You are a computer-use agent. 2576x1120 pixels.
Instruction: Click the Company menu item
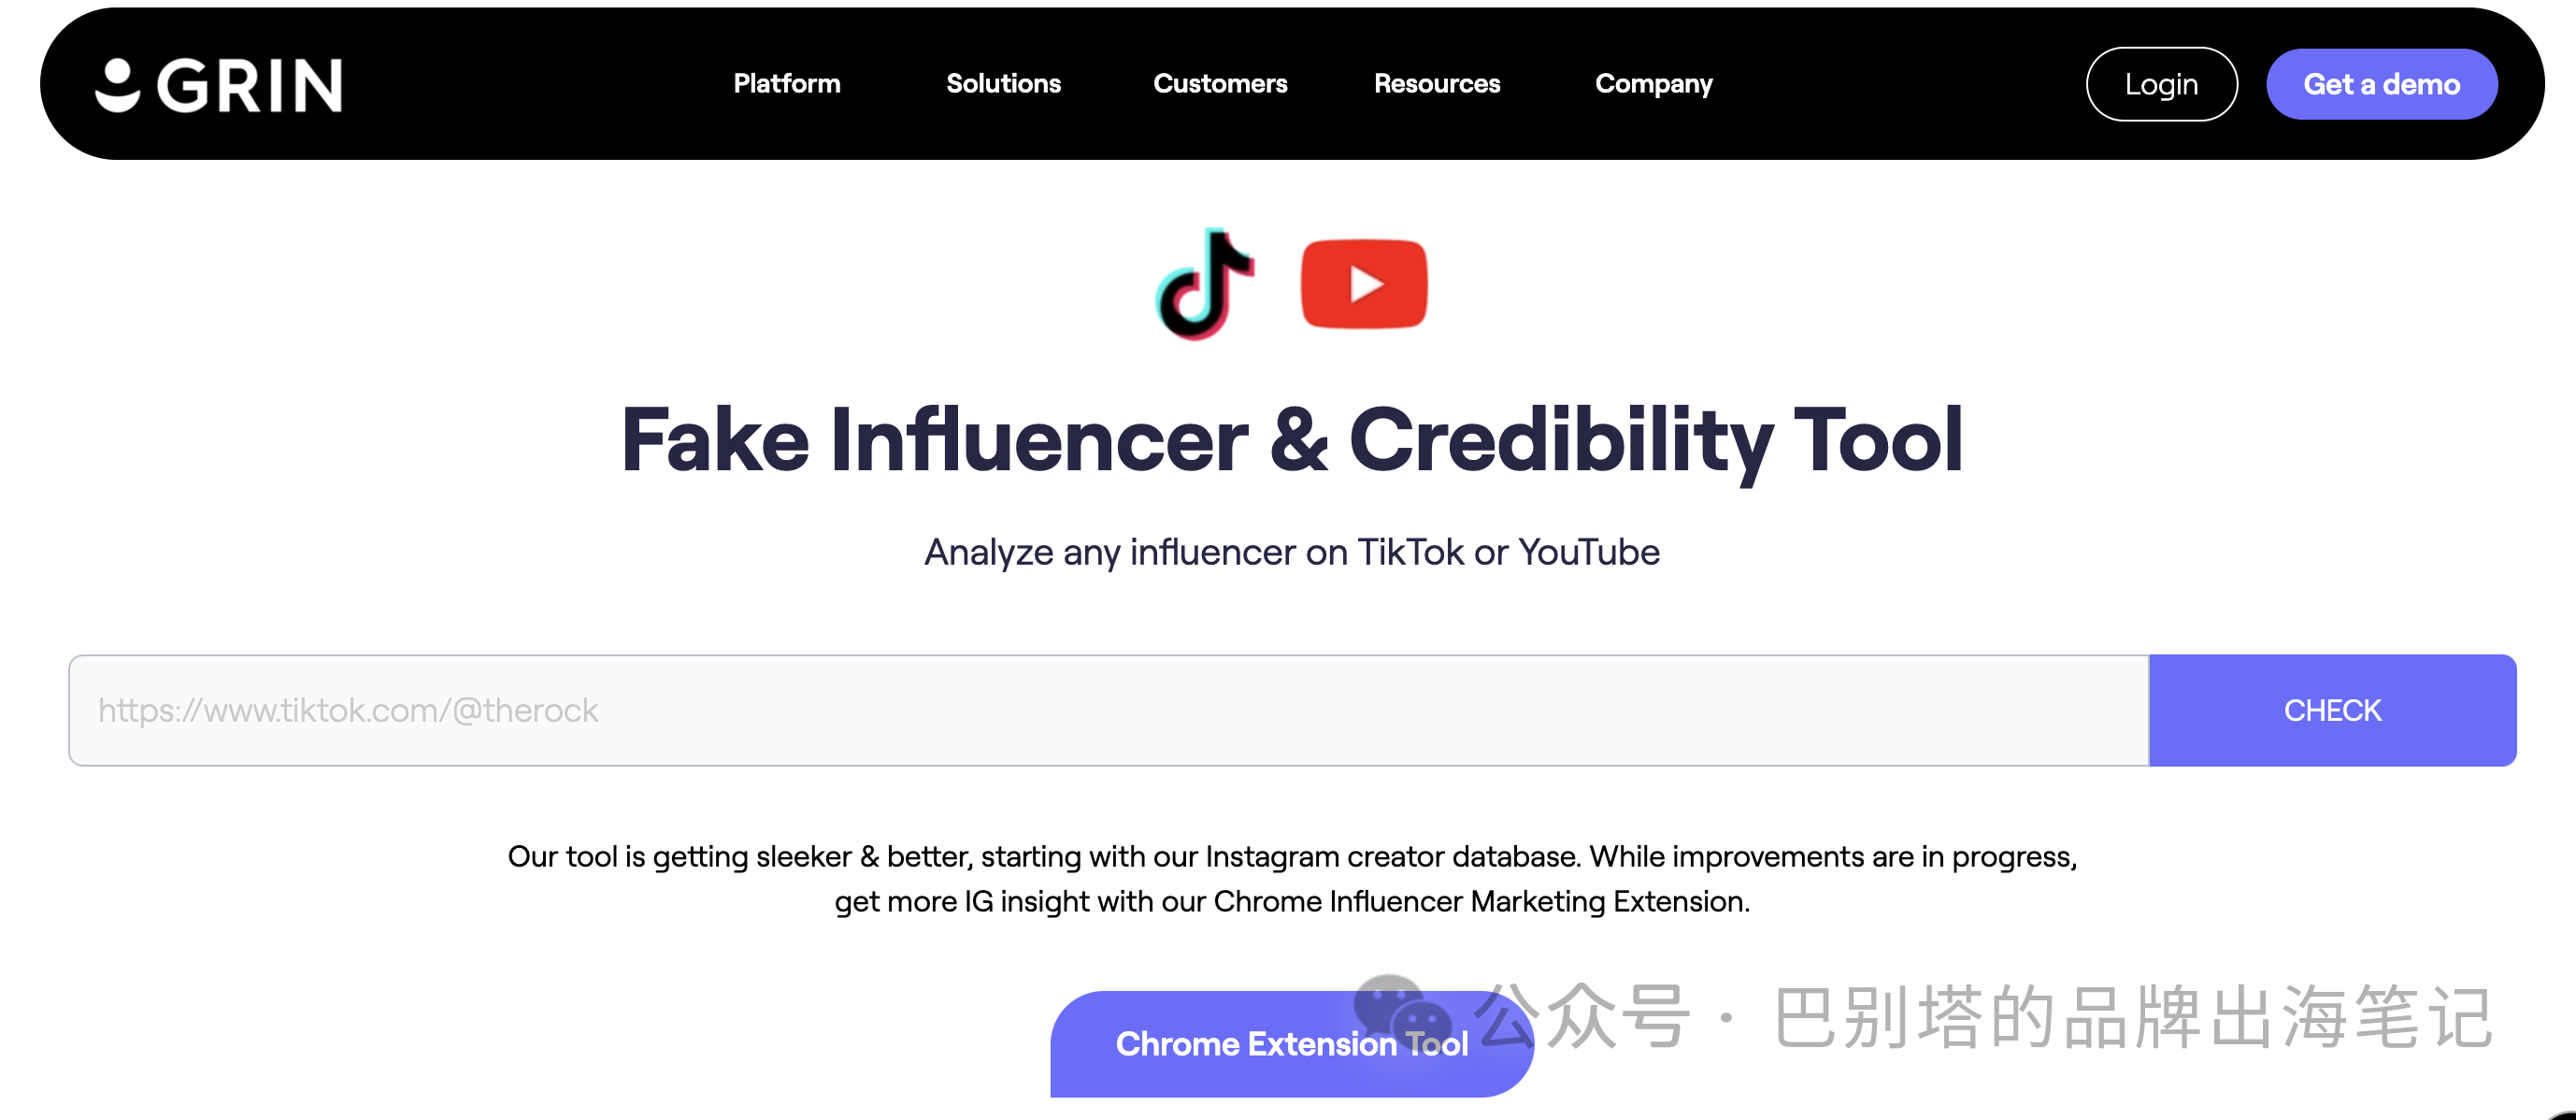[x=1656, y=84]
